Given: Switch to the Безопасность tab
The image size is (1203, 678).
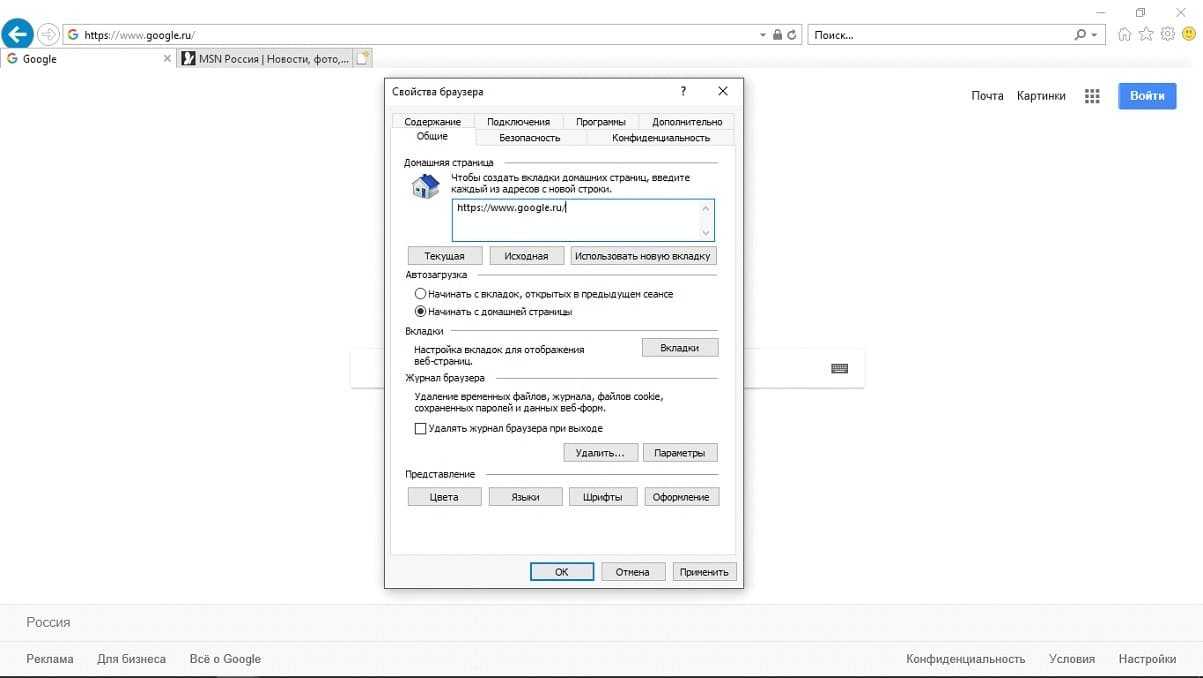Looking at the screenshot, I should 530,138.
